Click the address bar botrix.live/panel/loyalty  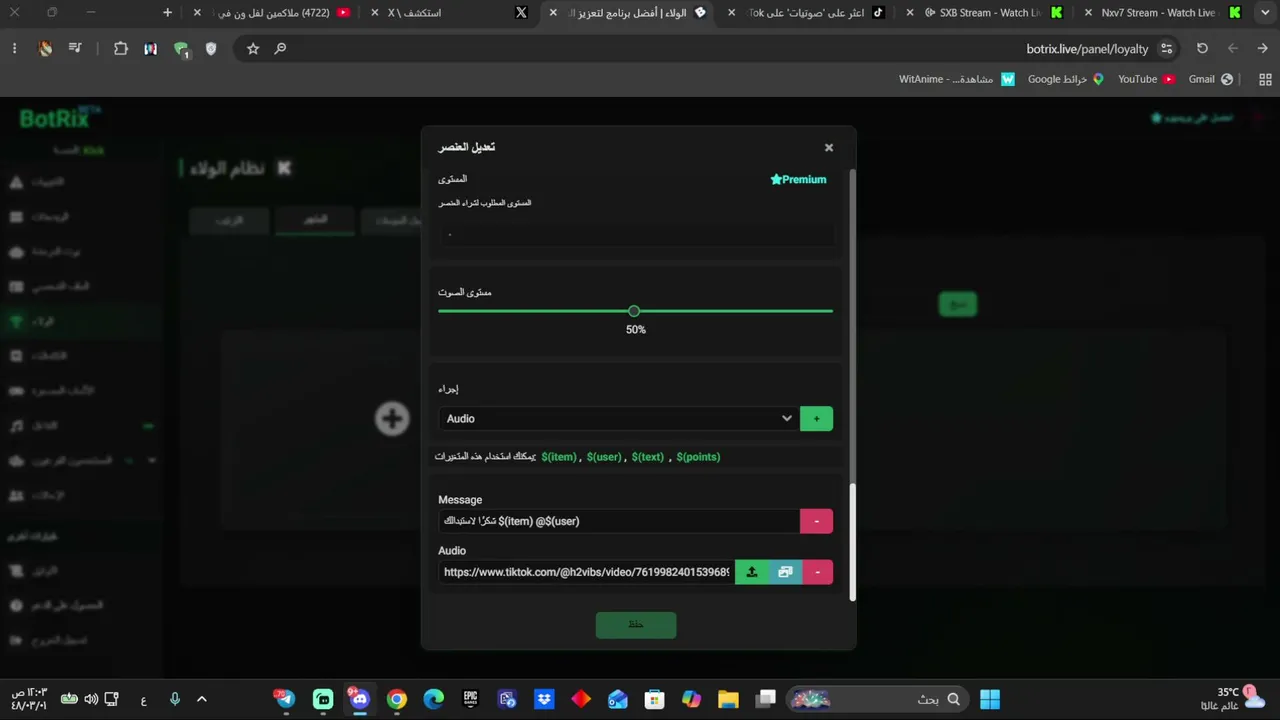1087,49
